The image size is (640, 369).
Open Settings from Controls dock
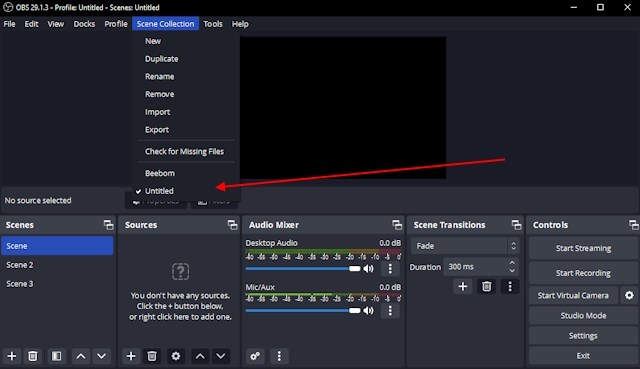click(583, 336)
